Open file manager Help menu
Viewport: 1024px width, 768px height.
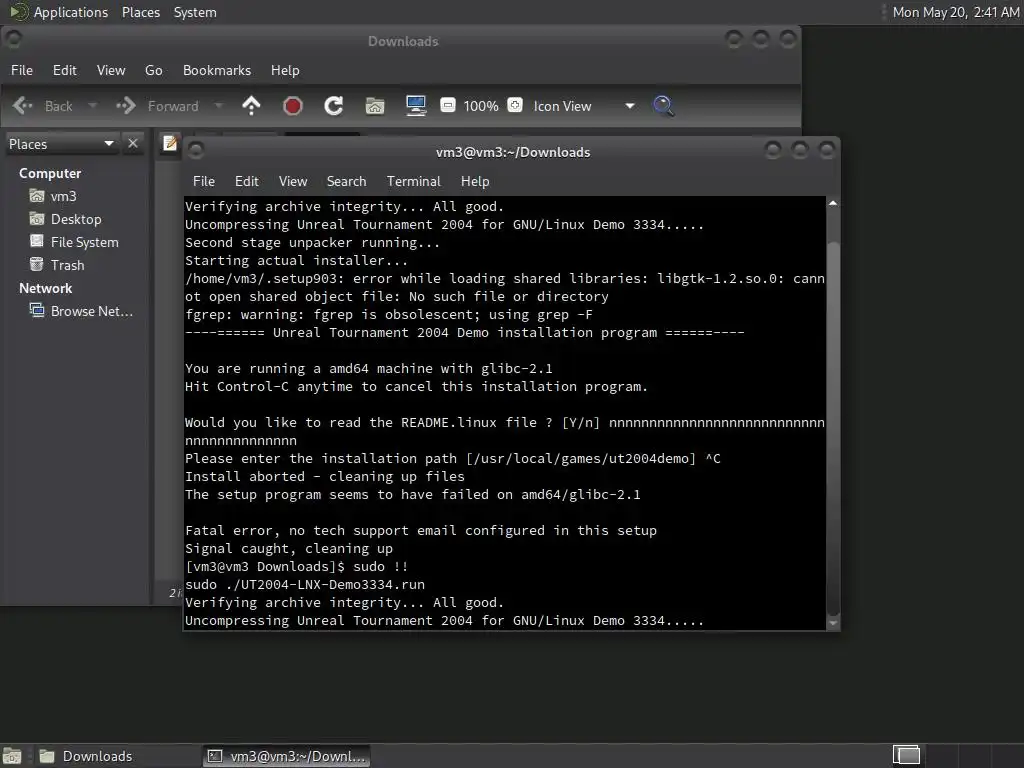pos(285,70)
